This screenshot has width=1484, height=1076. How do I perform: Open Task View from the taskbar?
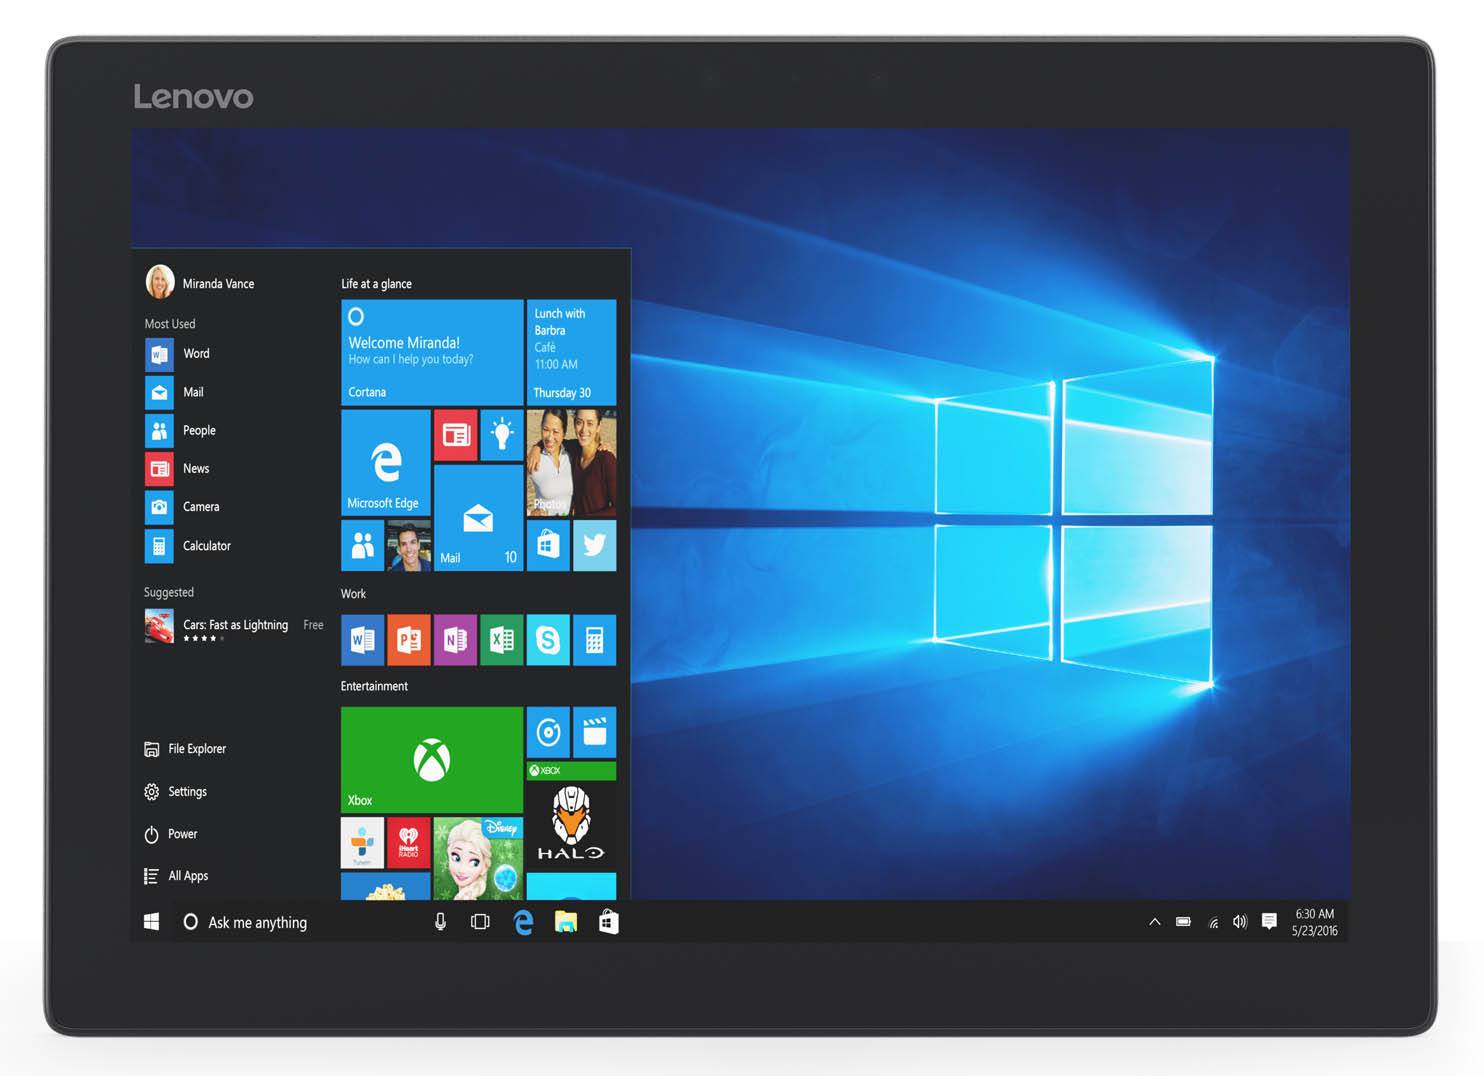click(x=480, y=922)
